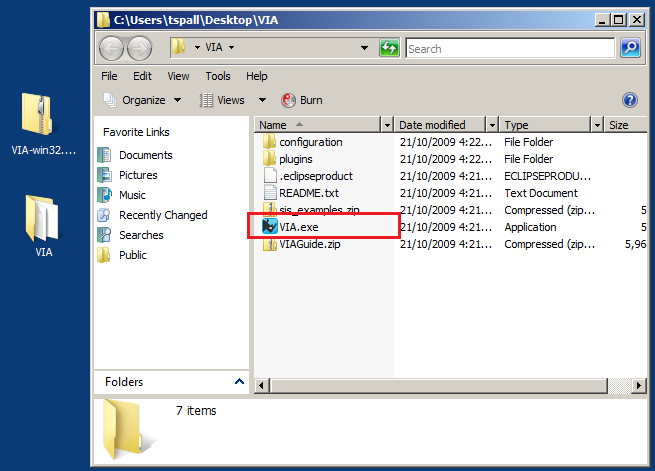This screenshot has width=655, height=471.
Task: Click the Burn disc icon
Action: (x=288, y=100)
